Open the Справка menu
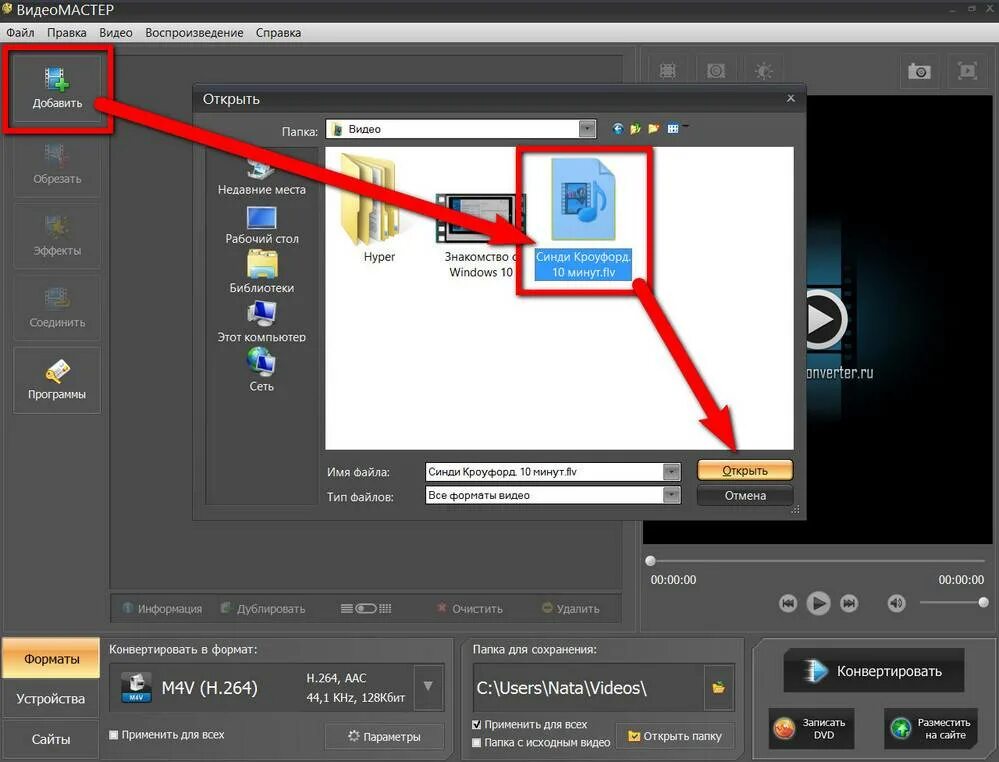The width and height of the screenshot is (999, 762). tap(278, 32)
